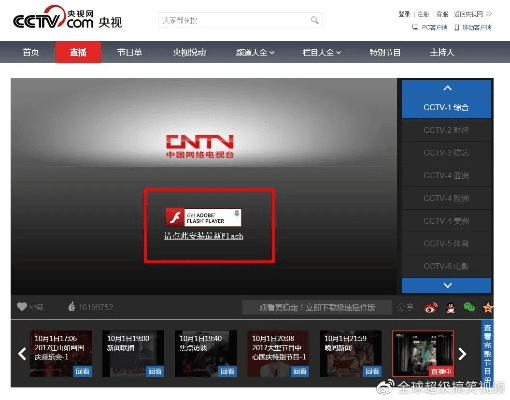This screenshot has width=510, height=400.
Task: Open the 主持人 nav tab
Action: [x=442, y=52]
